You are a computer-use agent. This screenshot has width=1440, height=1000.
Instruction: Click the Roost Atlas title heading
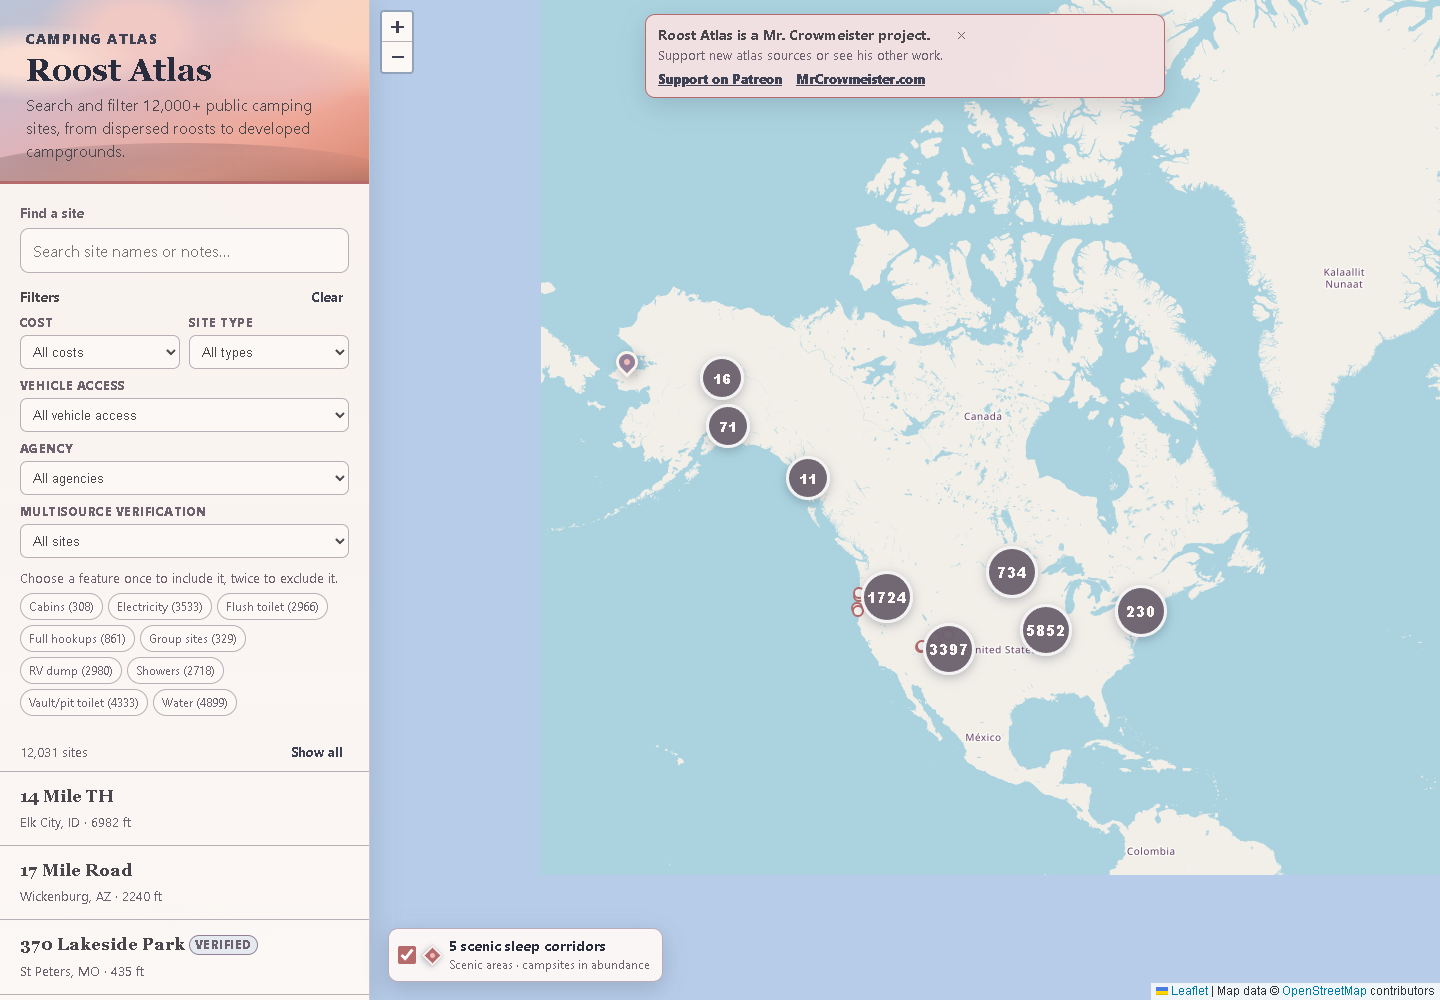coord(119,70)
